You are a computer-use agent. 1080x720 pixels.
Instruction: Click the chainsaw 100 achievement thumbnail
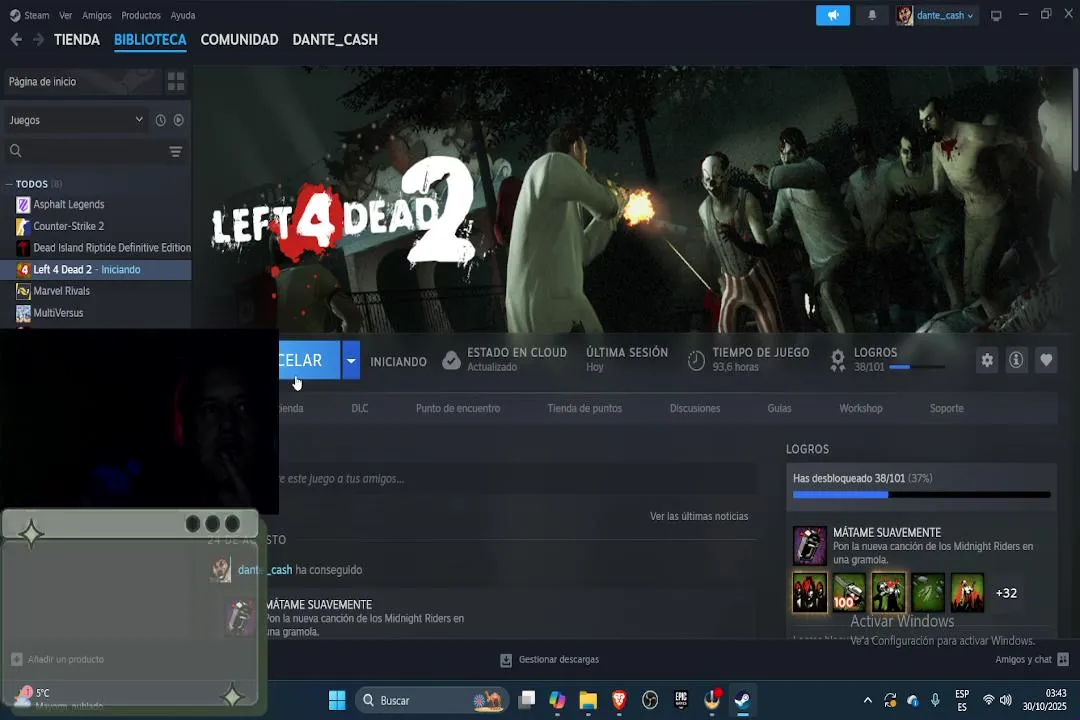pyautogui.click(x=849, y=593)
